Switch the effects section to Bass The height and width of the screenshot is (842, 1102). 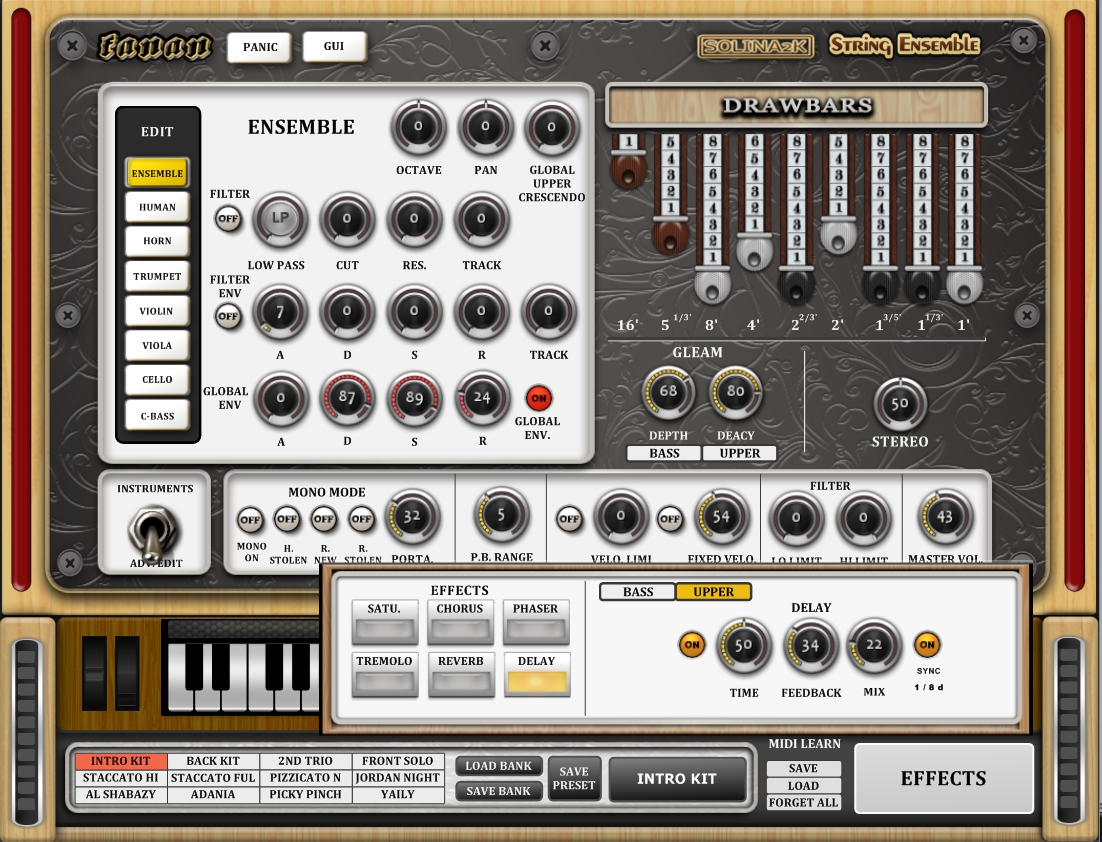(x=637, y=592)
